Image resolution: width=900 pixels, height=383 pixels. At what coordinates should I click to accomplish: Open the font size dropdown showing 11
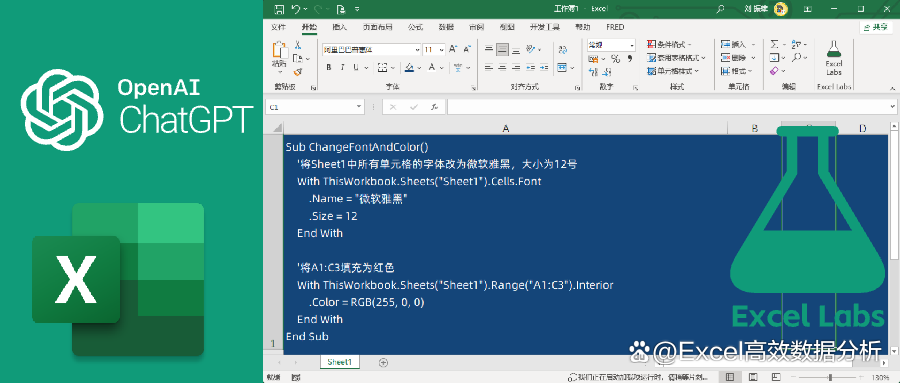point(441,50)
